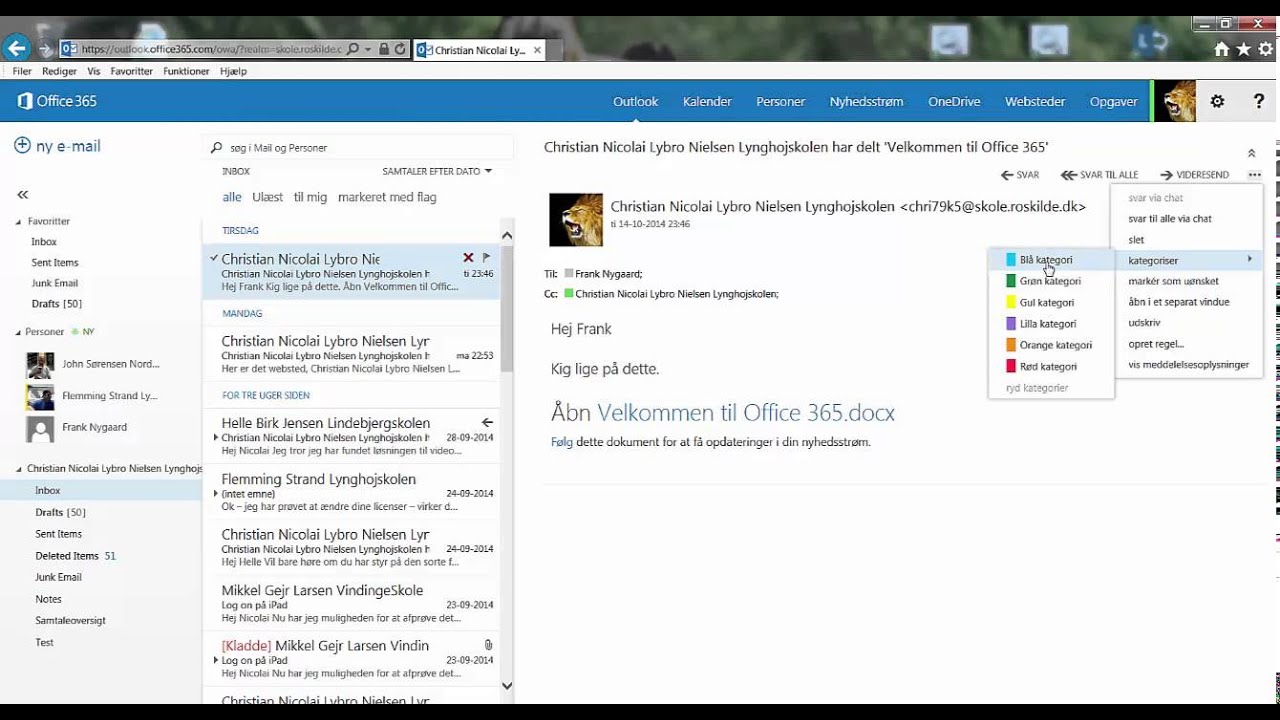Expand Kladde Mikkel Gejr conversation triangle
The image size is (1280, 720).
216,661
